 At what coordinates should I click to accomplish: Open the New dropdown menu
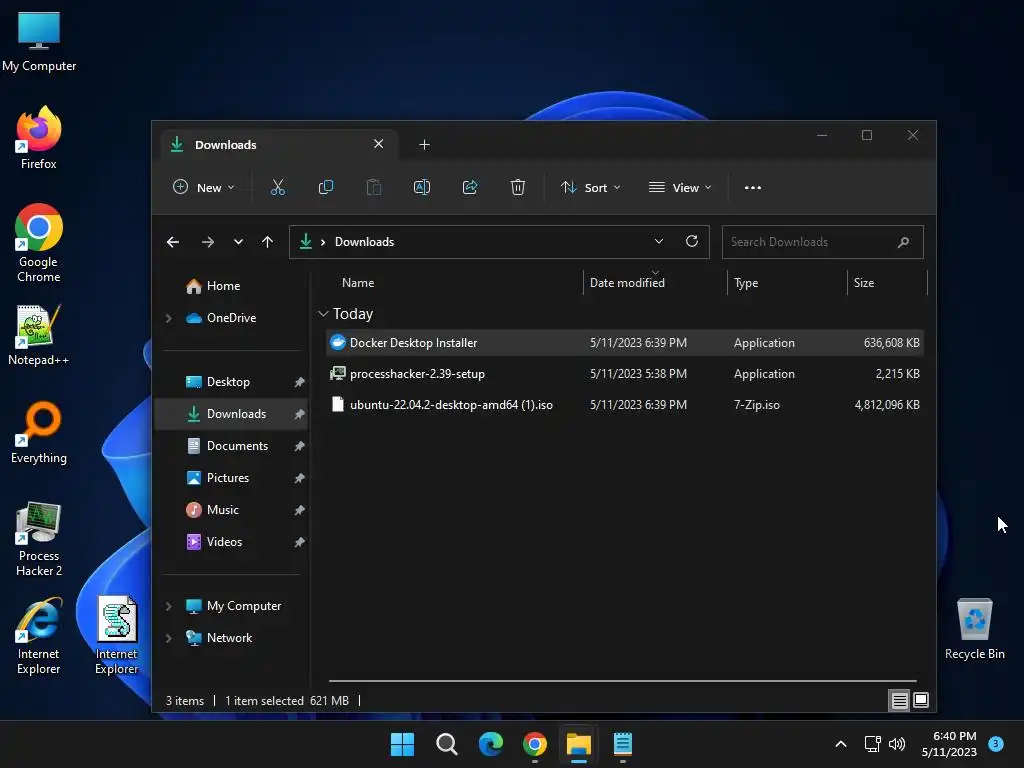click(203, 187)
